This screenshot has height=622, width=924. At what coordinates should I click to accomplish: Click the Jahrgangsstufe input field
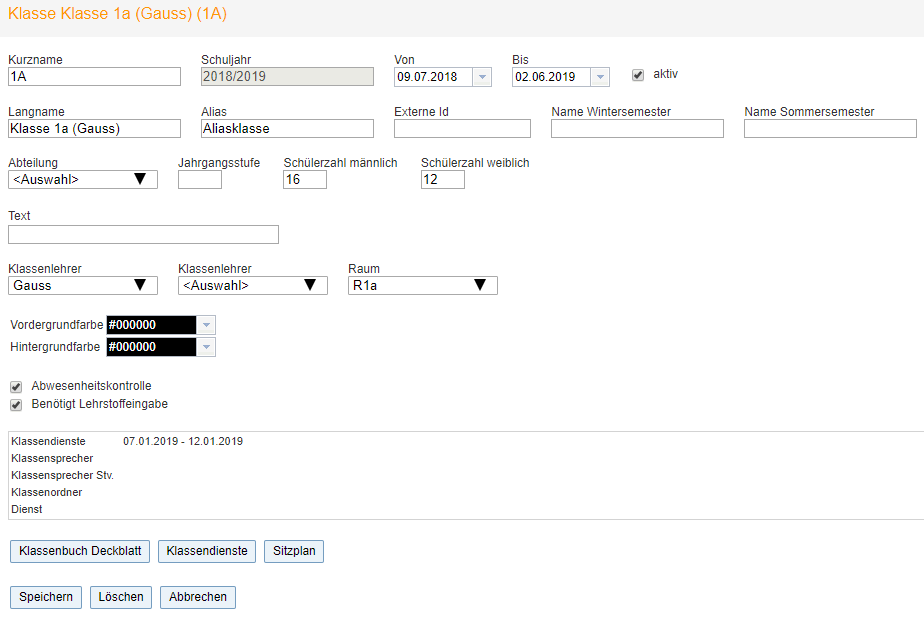point(200,180)
